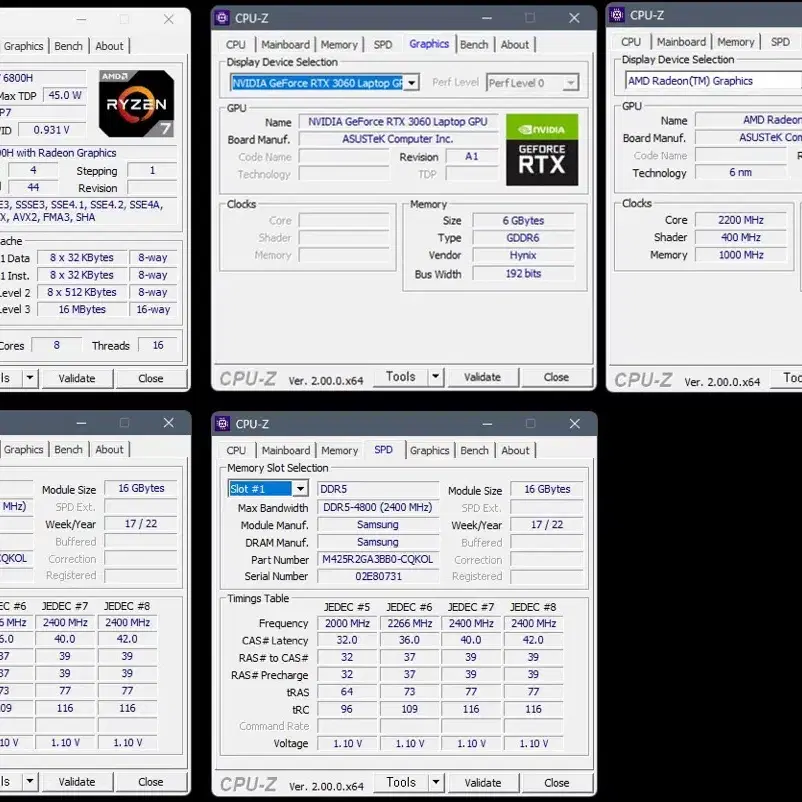
Task: Close the NVIDIA graphics CPU-Z window with the X
Action: (574, 18)
